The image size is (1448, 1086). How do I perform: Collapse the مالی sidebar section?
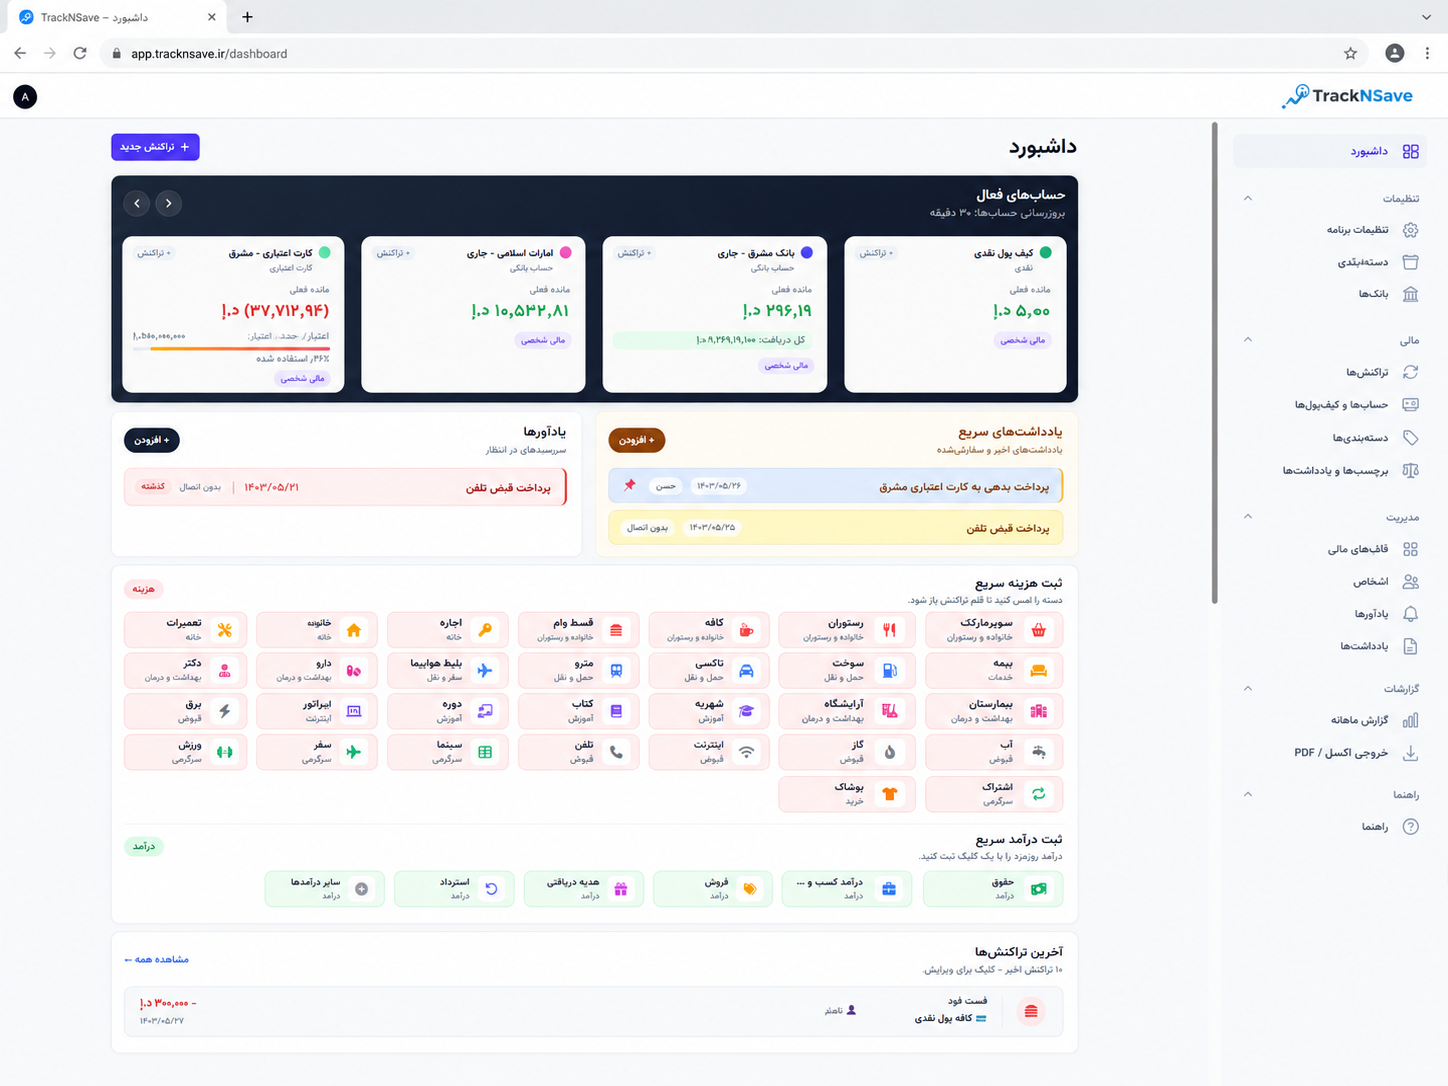pyautogui.click(x=1247, y=340)
